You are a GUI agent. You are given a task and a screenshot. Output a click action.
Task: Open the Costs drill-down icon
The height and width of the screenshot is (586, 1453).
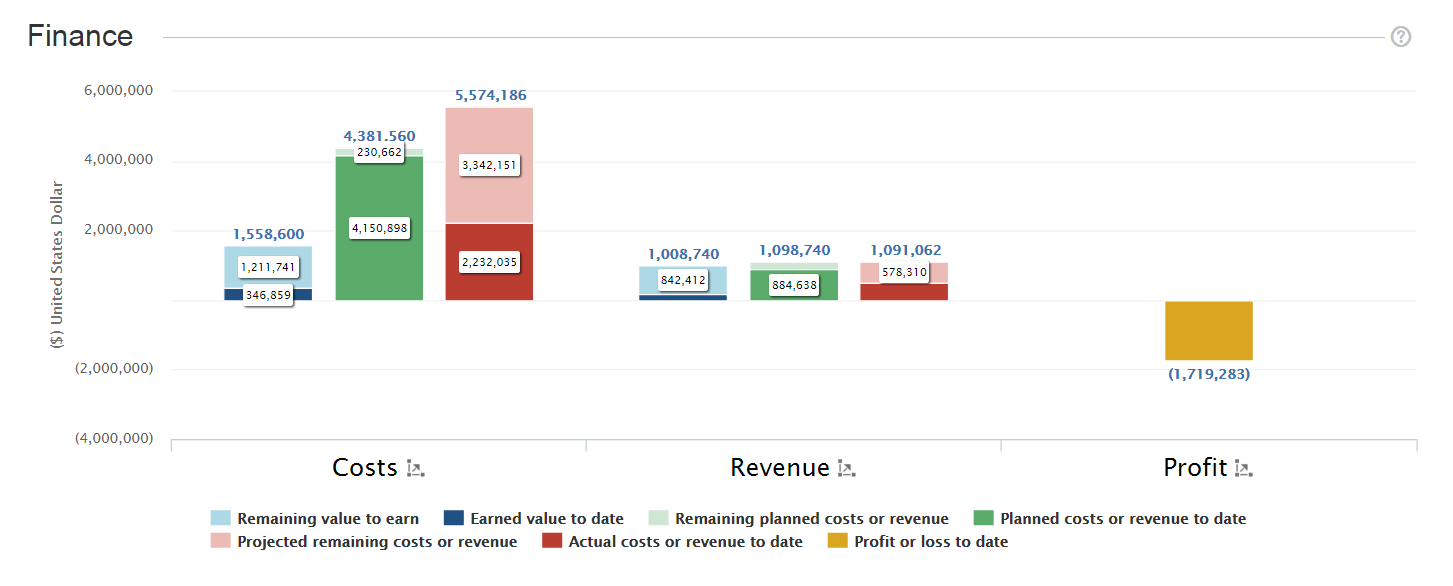(416, 468)
